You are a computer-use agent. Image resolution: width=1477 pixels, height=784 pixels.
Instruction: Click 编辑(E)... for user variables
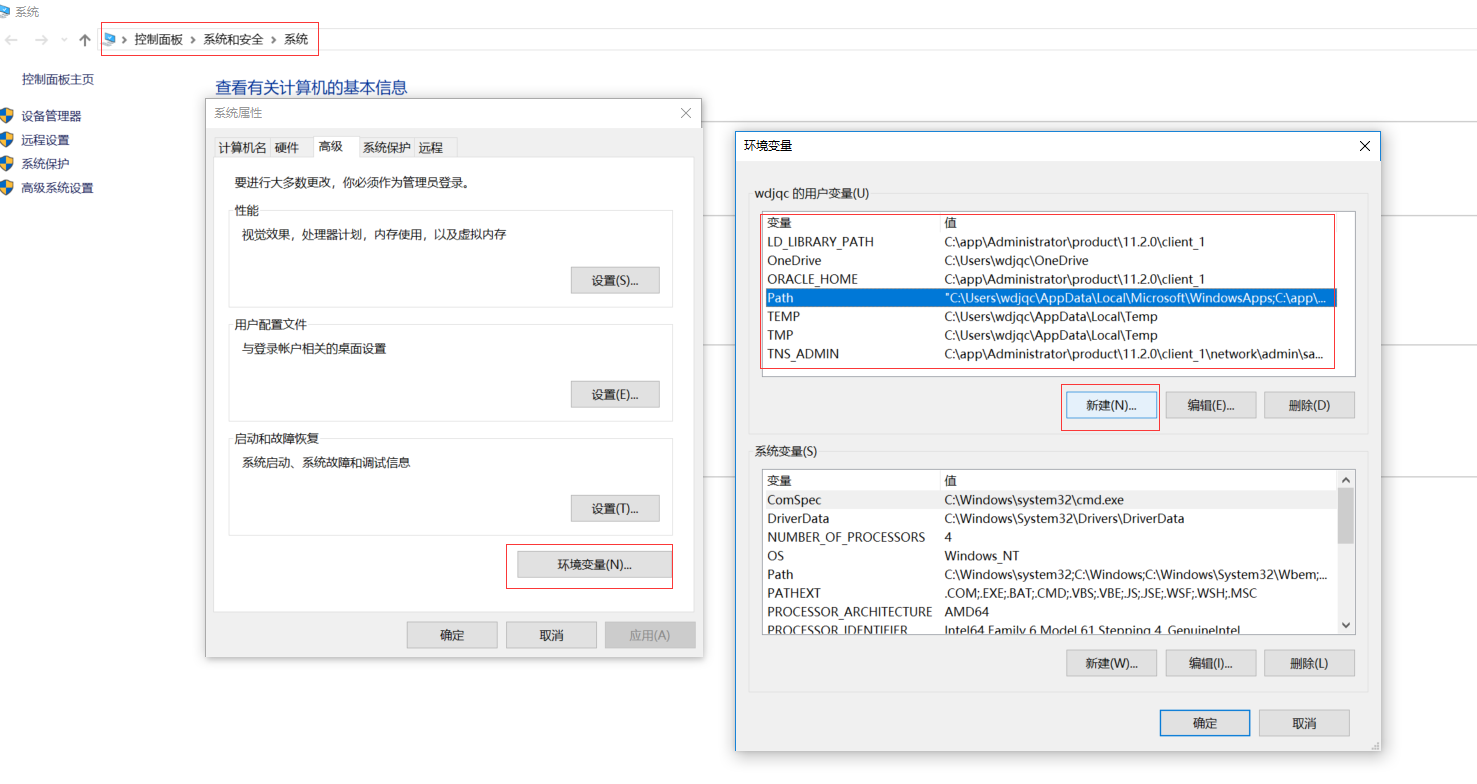1210,405
